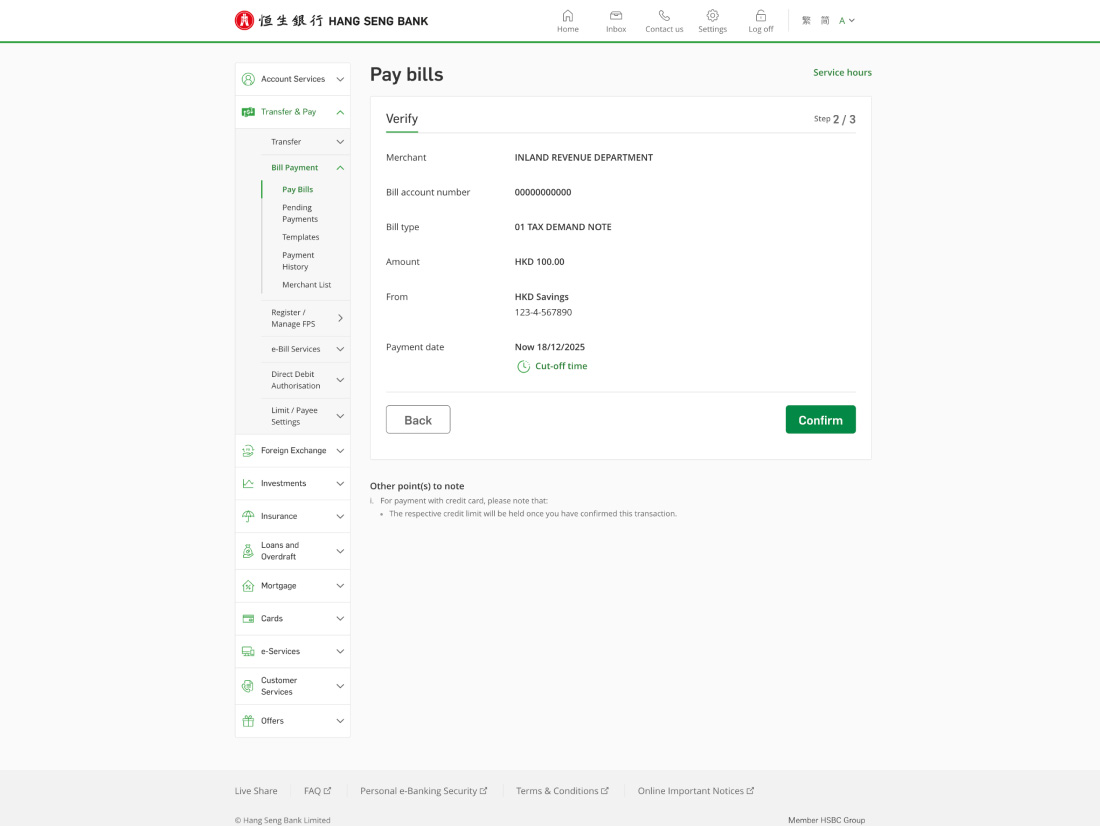
Task: Click the Log off padlock icon
Action: (x=761, y=16)
